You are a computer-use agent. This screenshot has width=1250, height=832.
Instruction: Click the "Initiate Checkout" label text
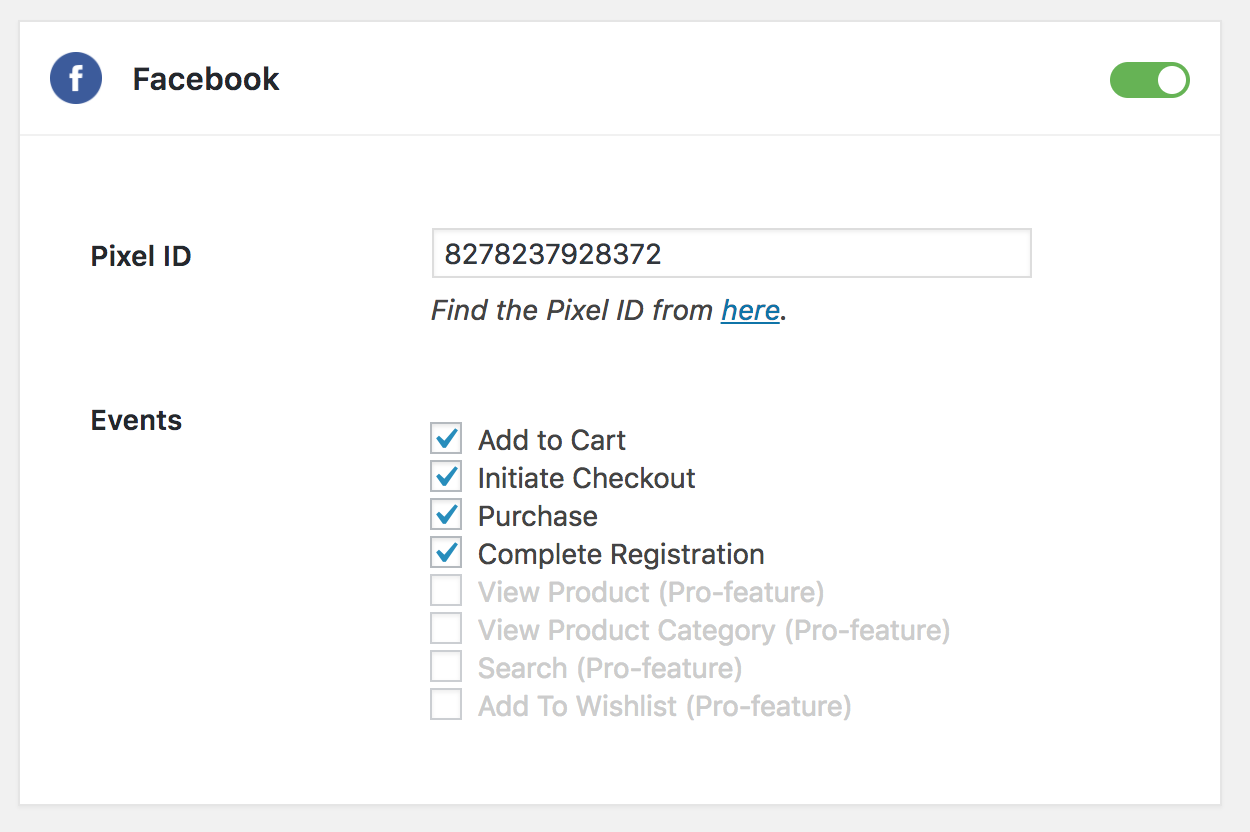point(586,478)
